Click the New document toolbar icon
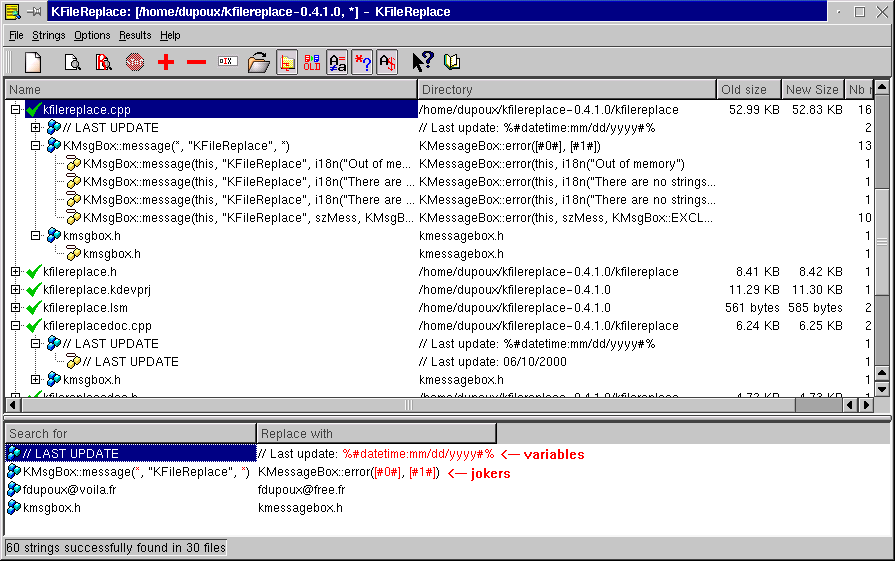 (x=33, y=63)
